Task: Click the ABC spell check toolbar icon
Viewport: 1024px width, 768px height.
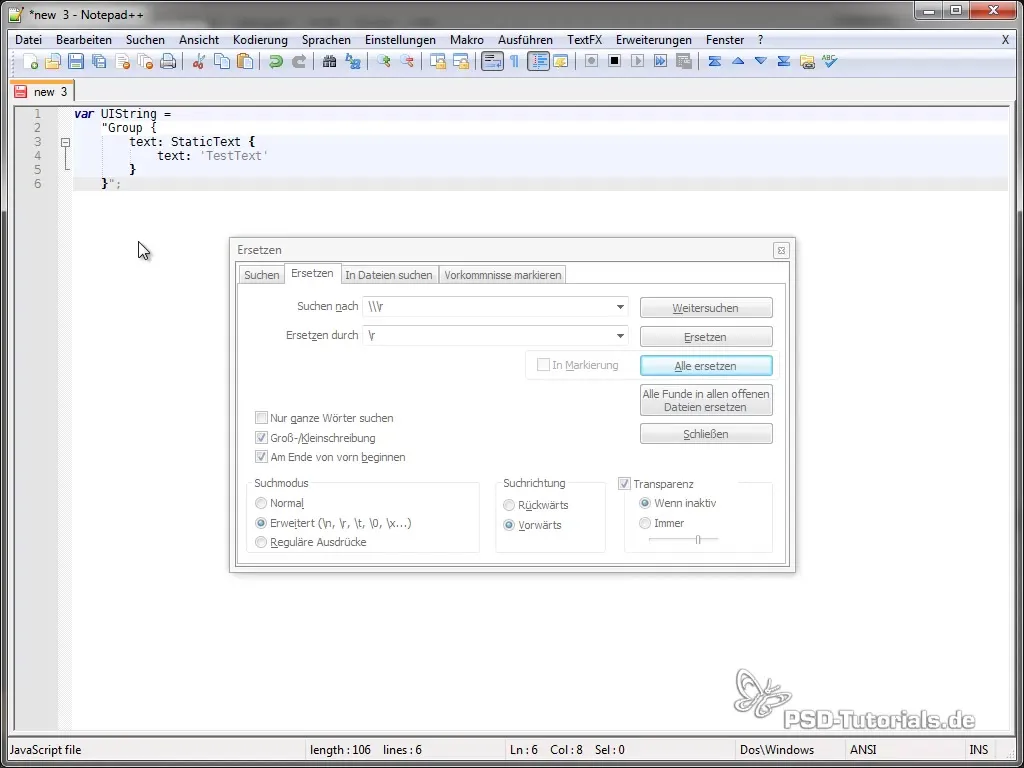Action: tap(829, 62)
